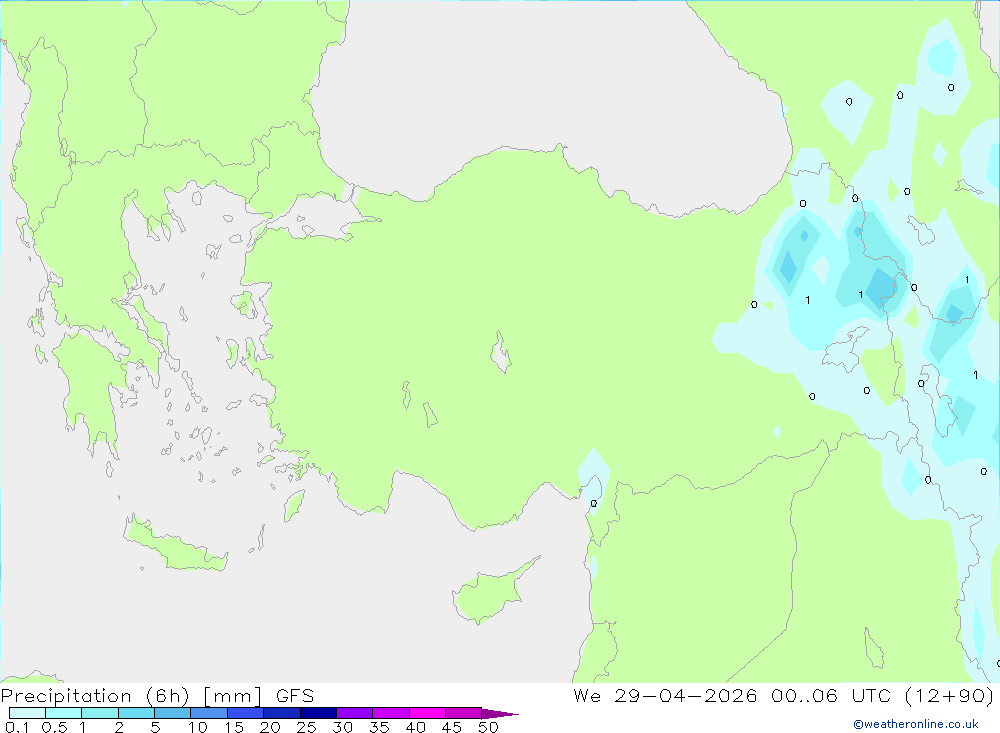The image size is (1000, 733).
Task: Pick the 40–45 mm magenta legend swatch
Action: [x=427, y=713]
